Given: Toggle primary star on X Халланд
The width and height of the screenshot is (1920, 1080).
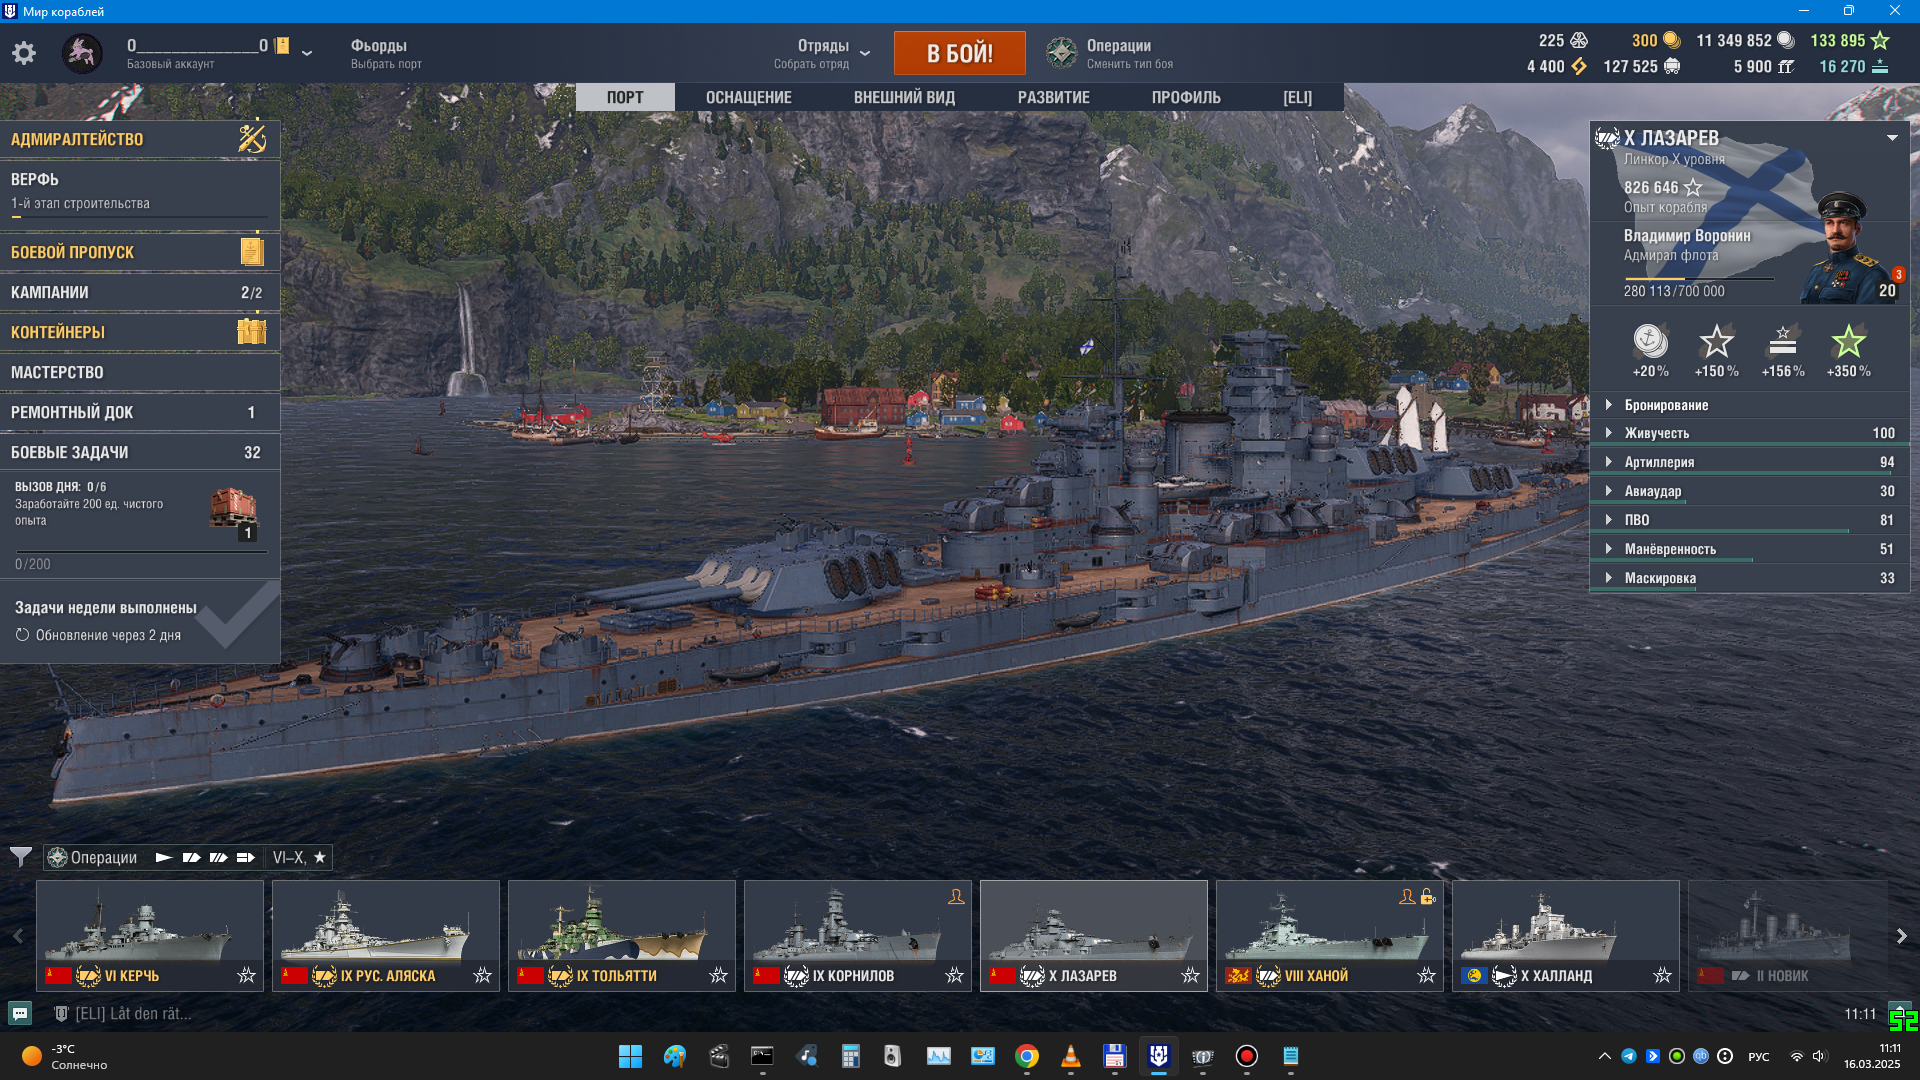Looking at the screenshot, I should click(1663, 975).
